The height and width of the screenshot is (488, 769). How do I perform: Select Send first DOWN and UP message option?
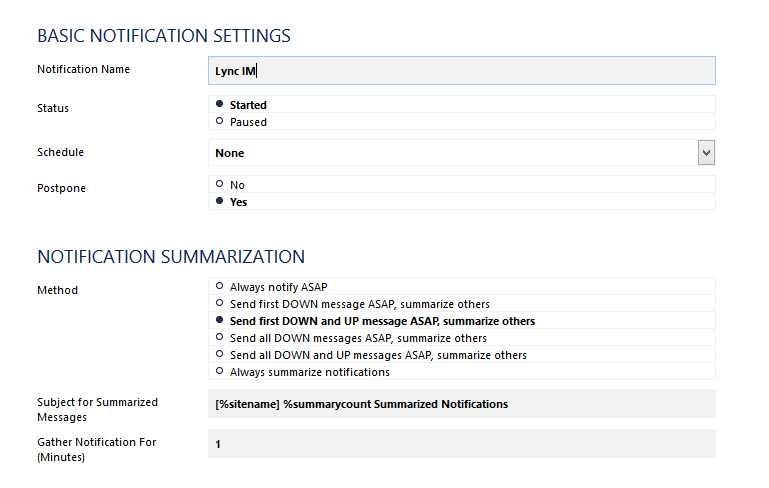219,320
